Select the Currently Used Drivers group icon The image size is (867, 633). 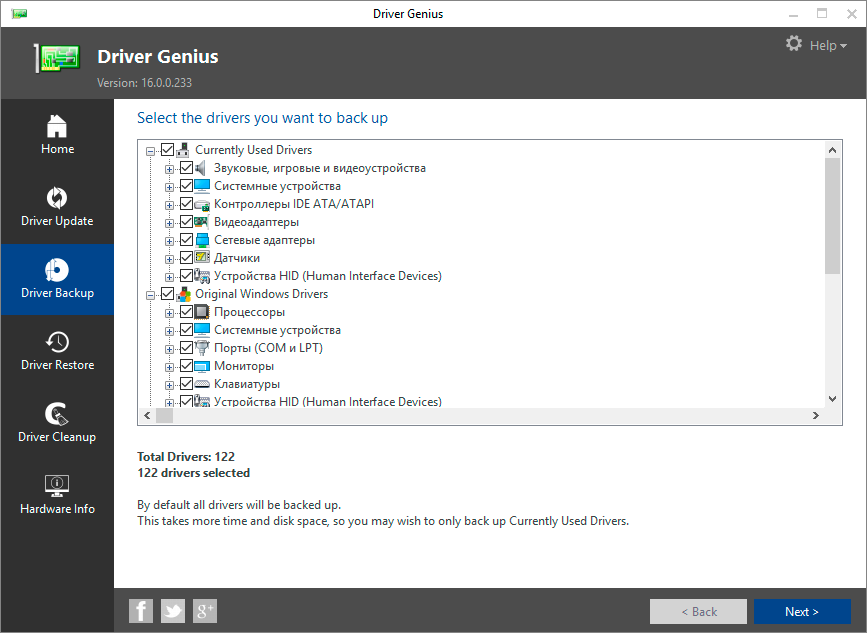click(x=184, y=150)
